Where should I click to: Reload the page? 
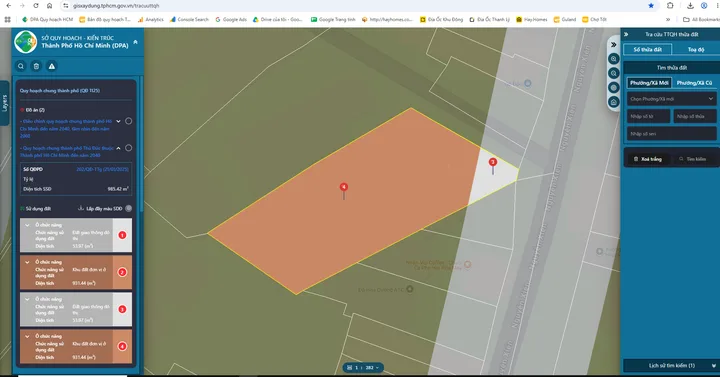pyautogui.click(x=36, y=6)
